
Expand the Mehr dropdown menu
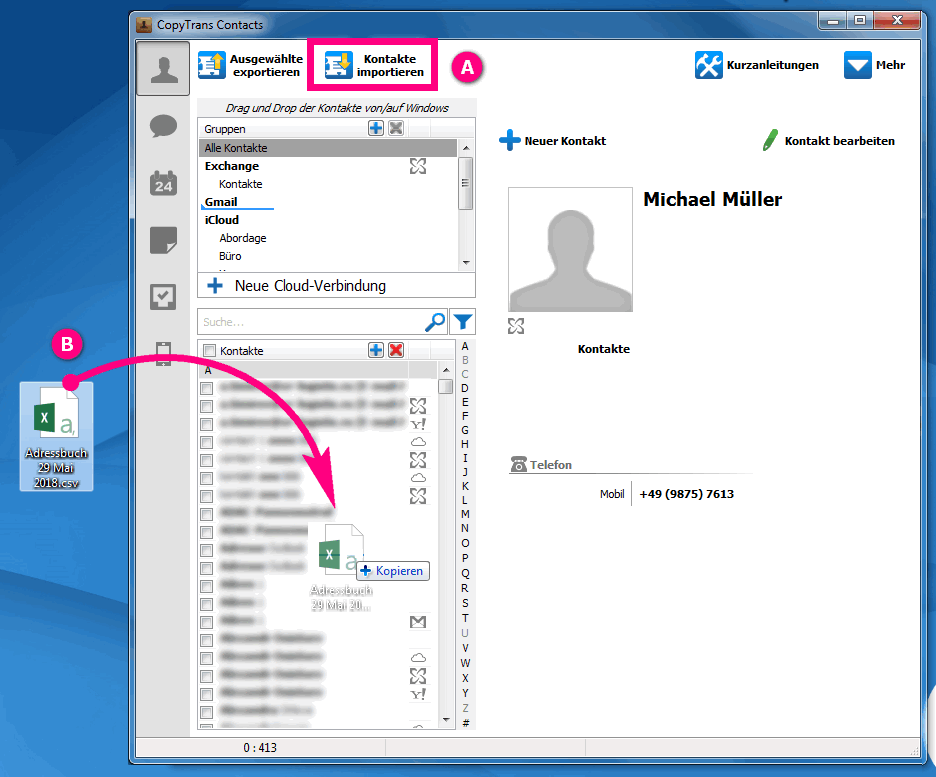coord(875,65)
